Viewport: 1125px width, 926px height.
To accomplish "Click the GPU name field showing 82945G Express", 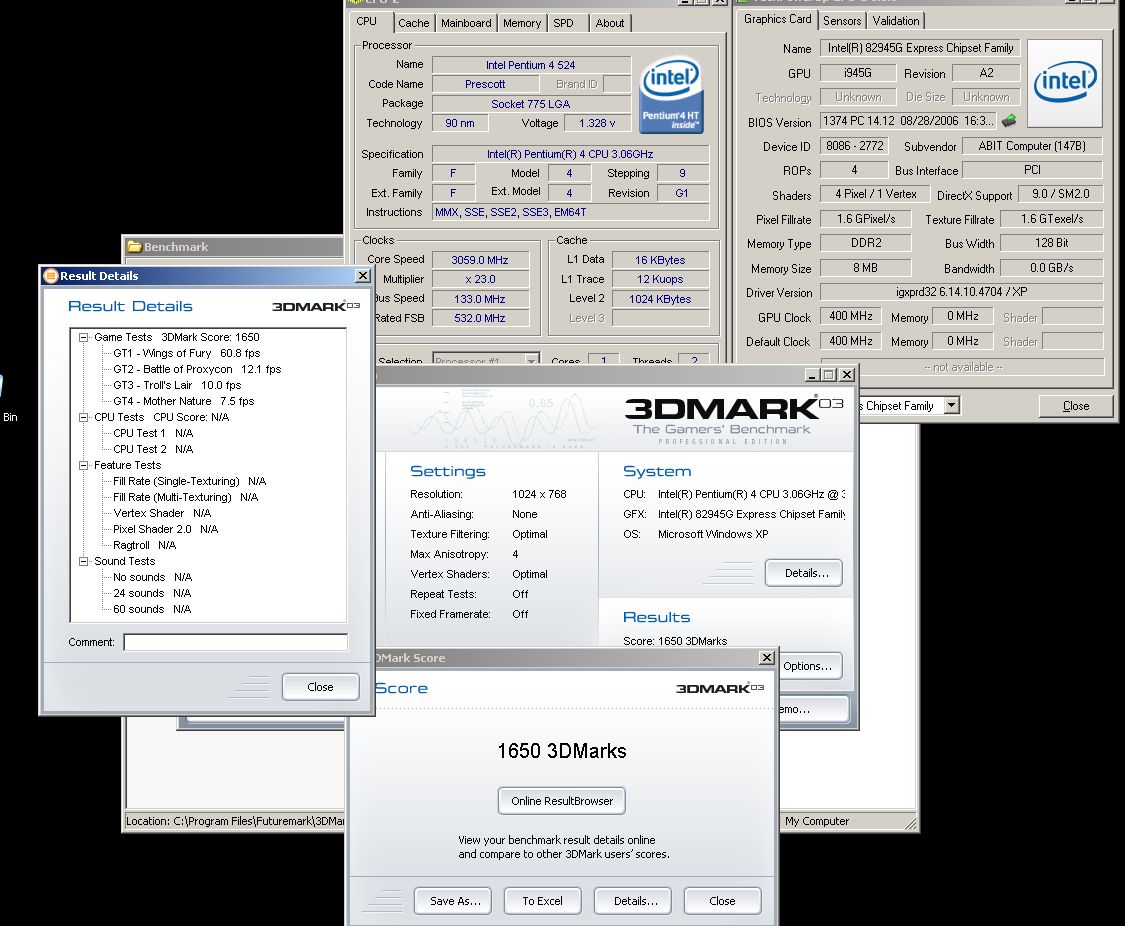I will pos(921,48).
